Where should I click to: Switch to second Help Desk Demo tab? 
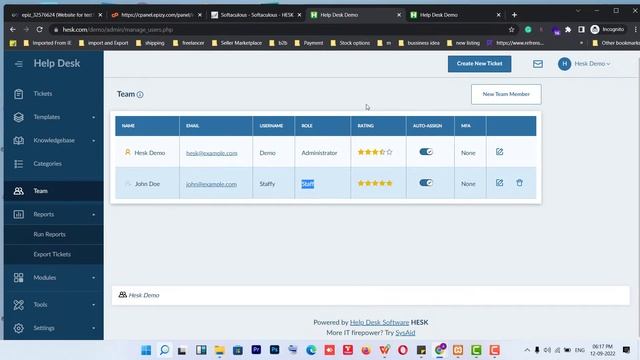click(x=456, y=15)
